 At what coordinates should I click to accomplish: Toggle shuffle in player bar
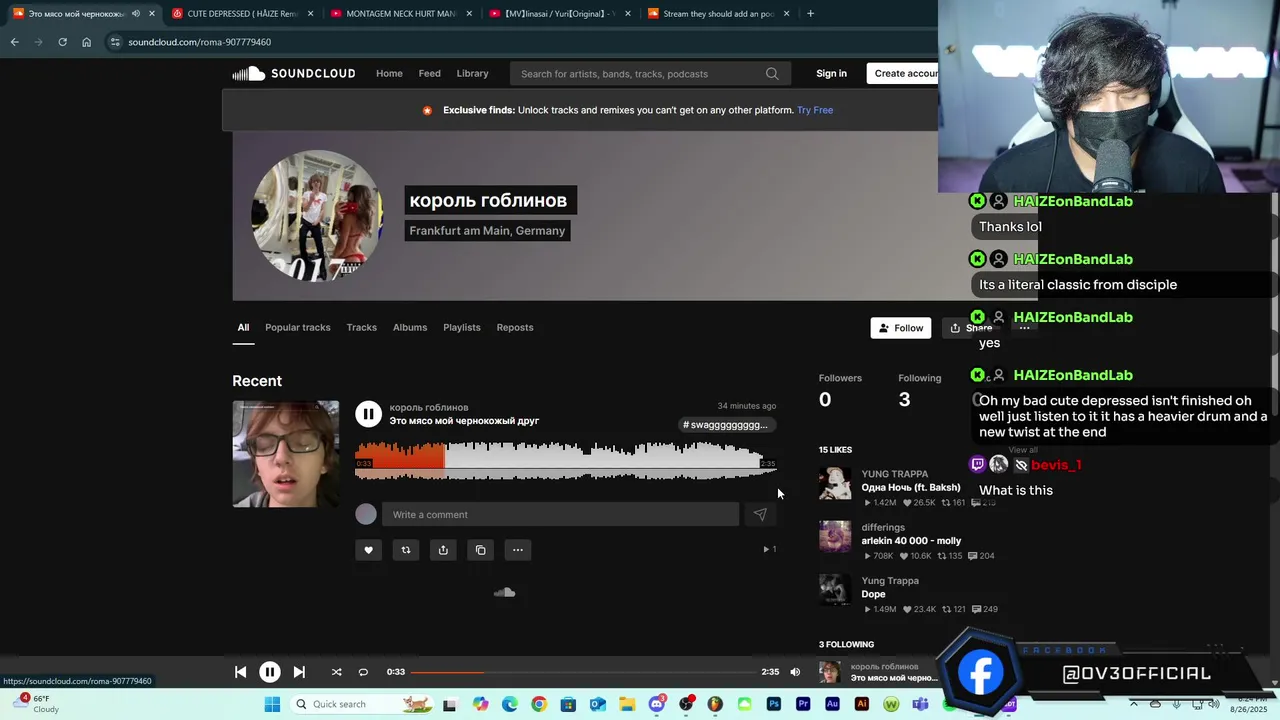click(336, 672)
